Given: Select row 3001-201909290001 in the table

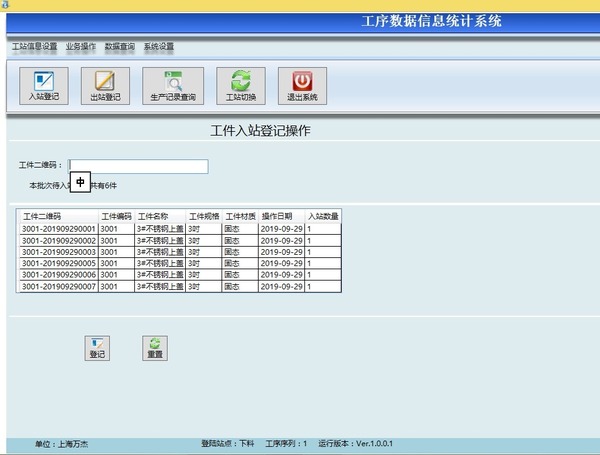Looking at the screenshot, I should 58,229.
